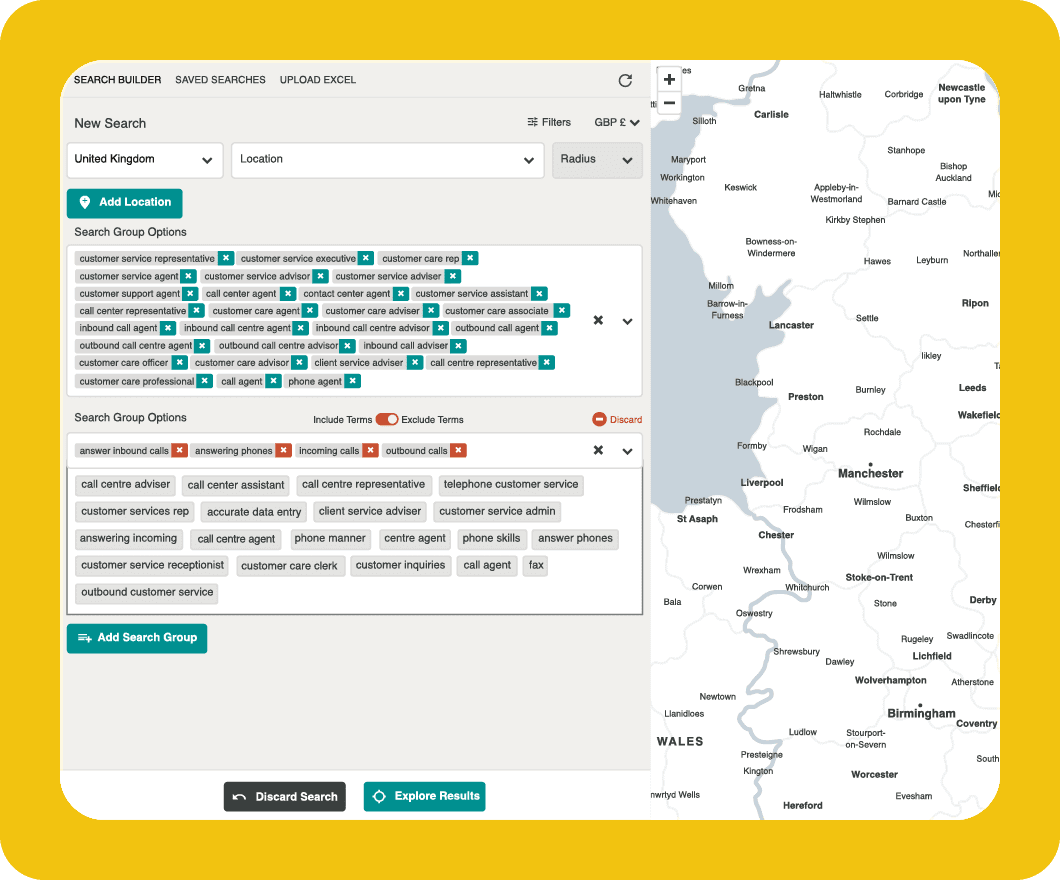Change the GBP £ currency selector
1060x880 pixels.
(617, 122)
